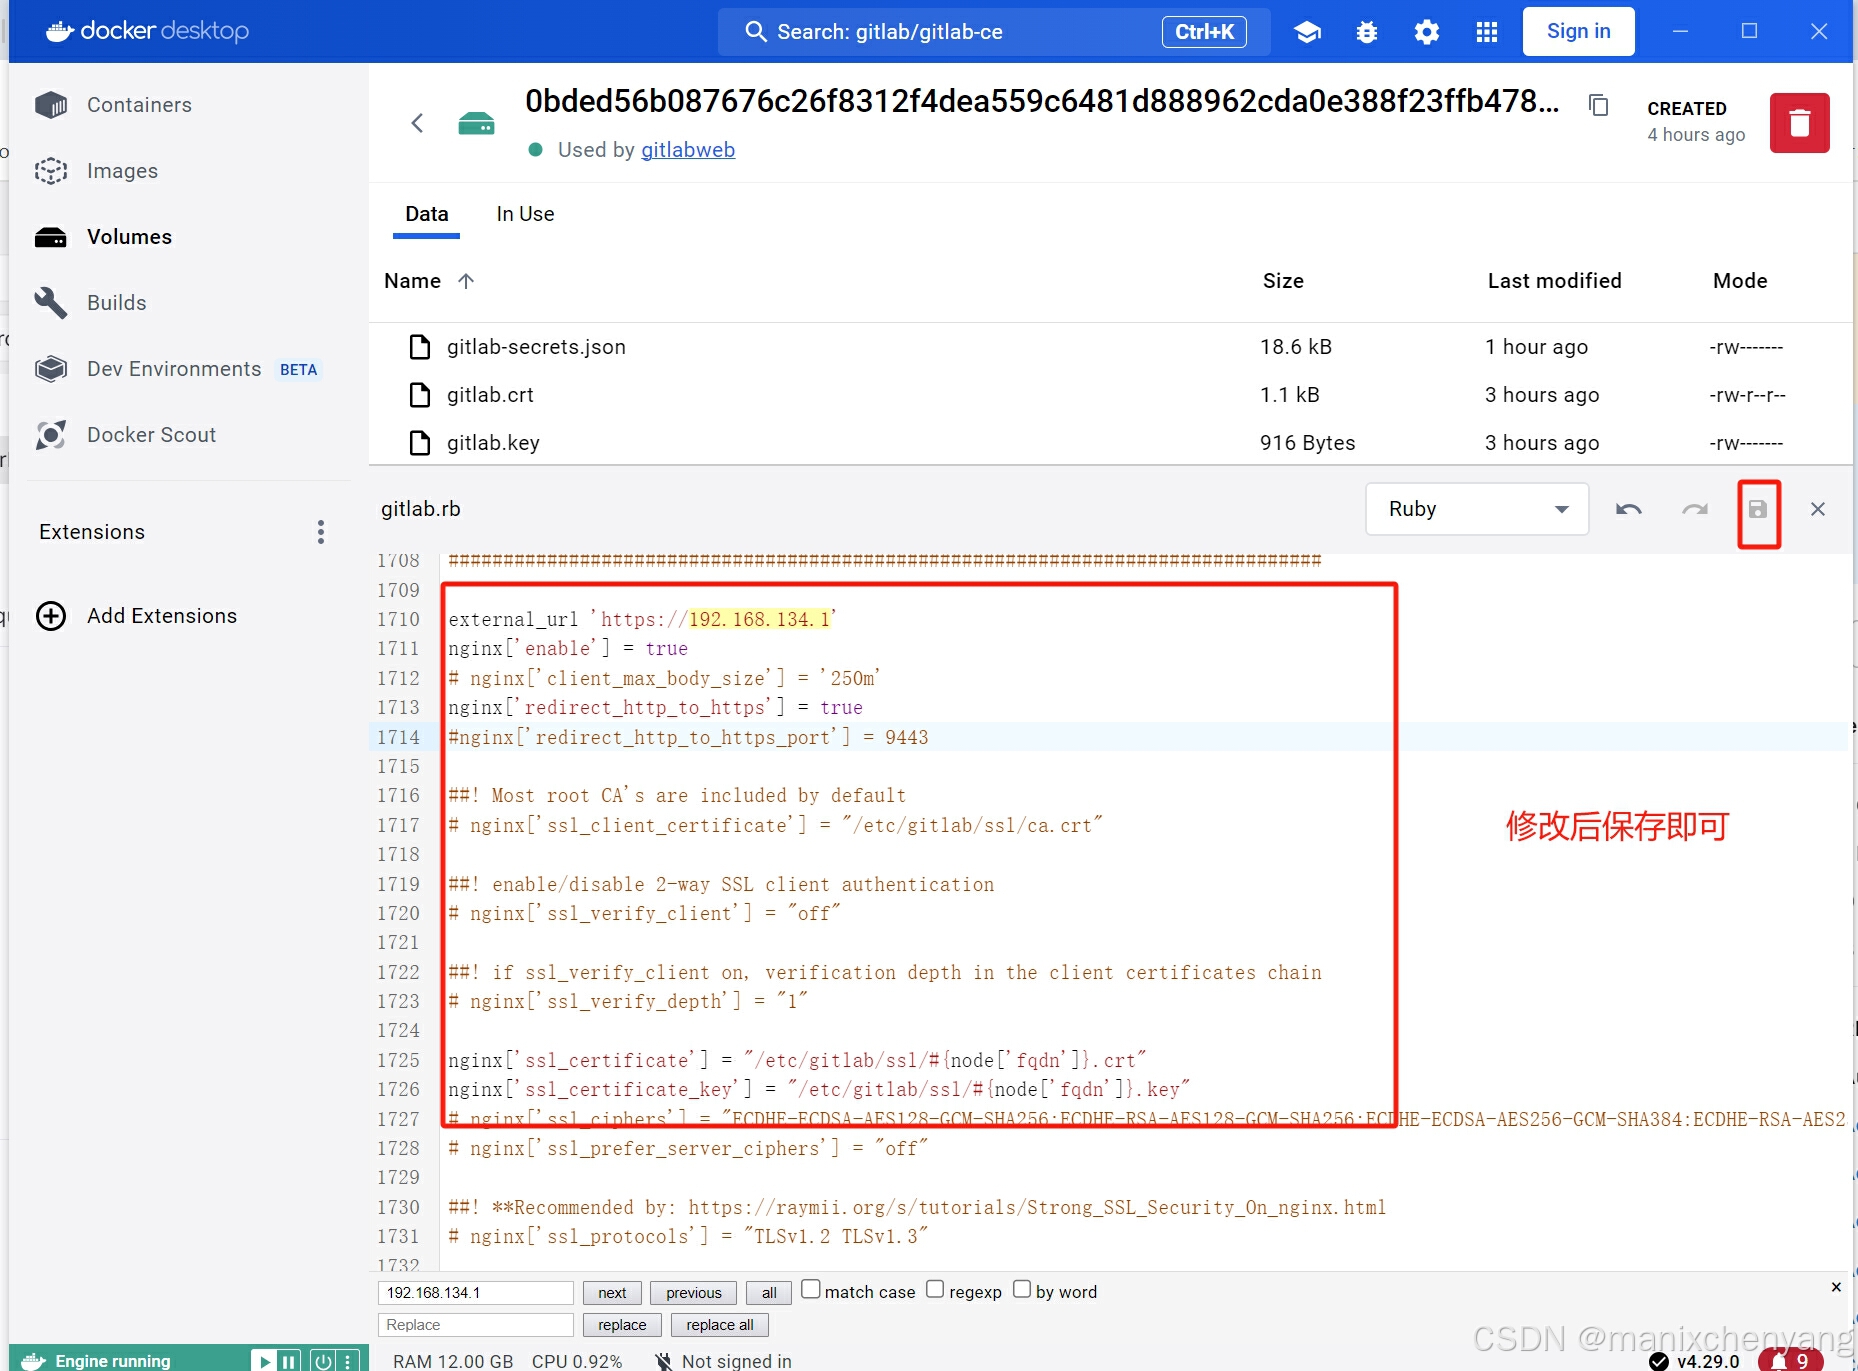Click the v4.29.0 version label
Screen dimensions: 1858x1371
tap(1708, 1361)
